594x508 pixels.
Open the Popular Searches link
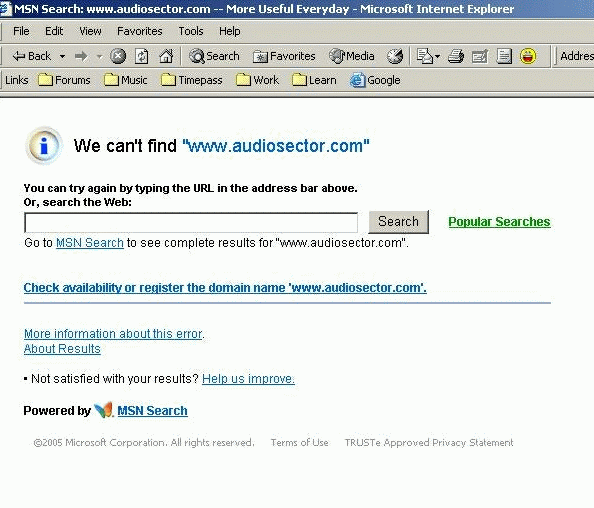click(499, 222)
